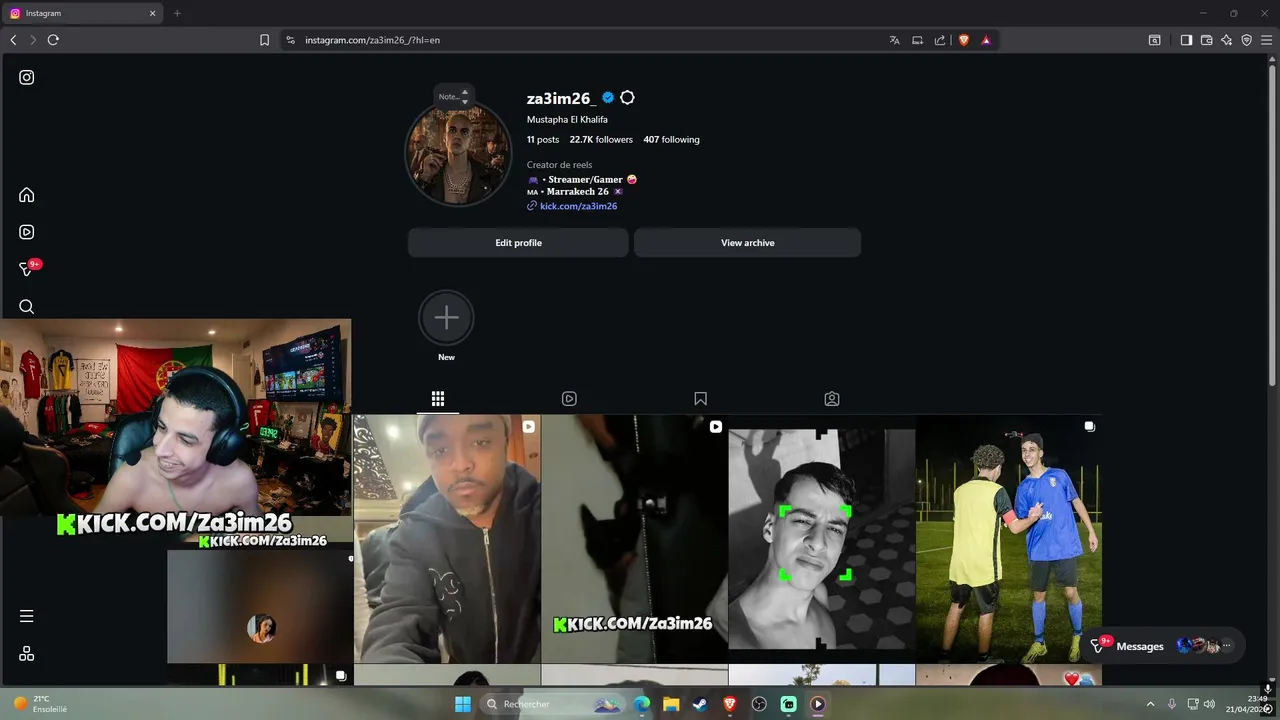Open the profile picture
Image resolution: width=1280 pixels, height=720 pixels.
(x=458, y=155)
